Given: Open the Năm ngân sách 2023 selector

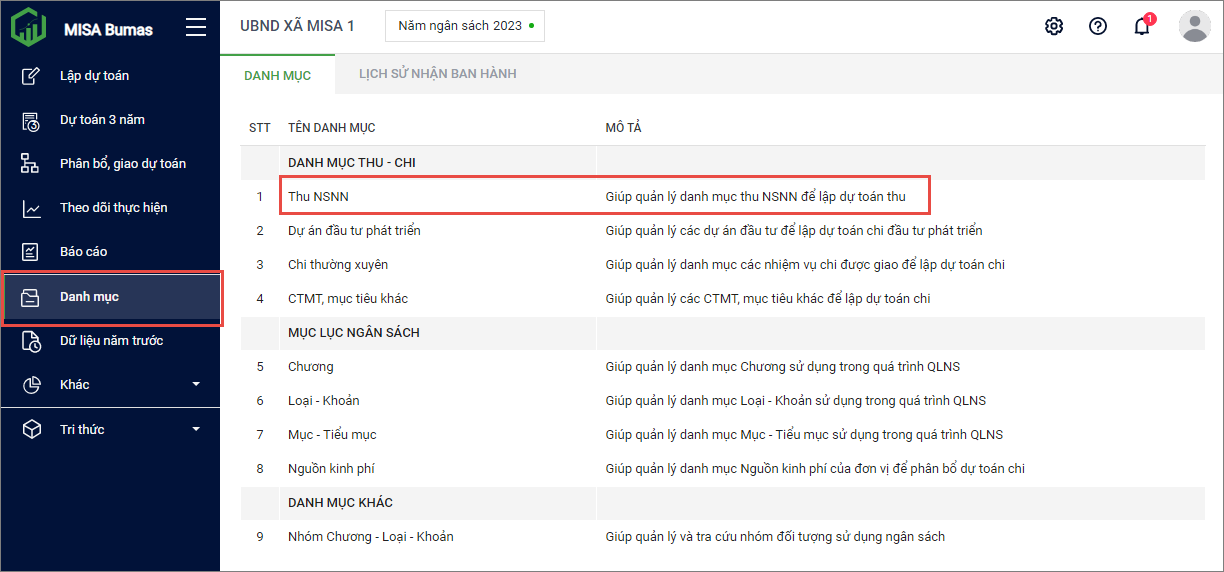Looking at the screenshot, I should coord(465,26).
